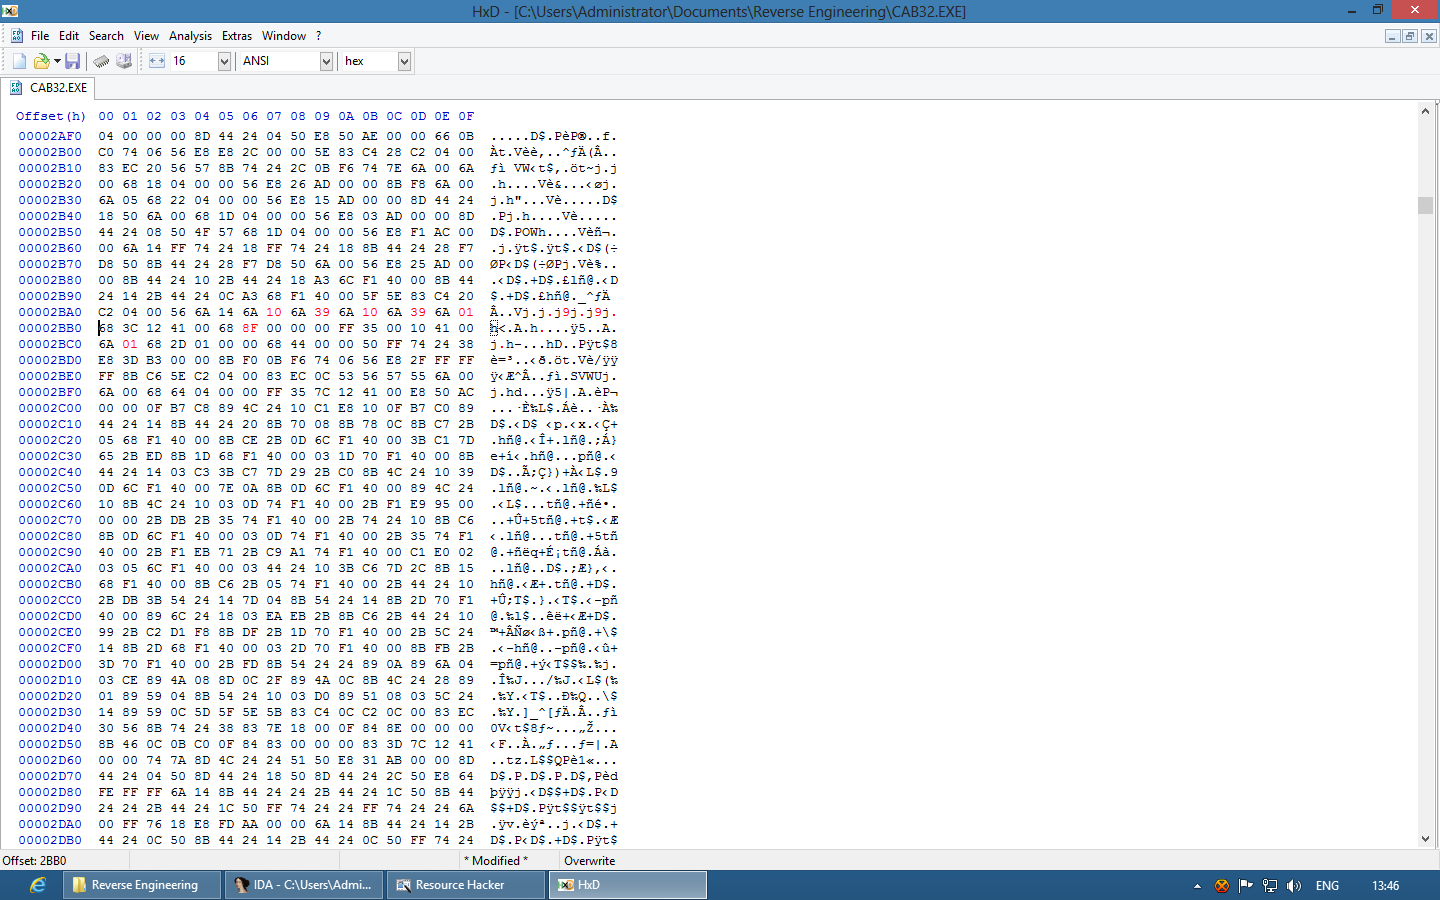Switch to IDA window in taskbar

coord(303,885)
